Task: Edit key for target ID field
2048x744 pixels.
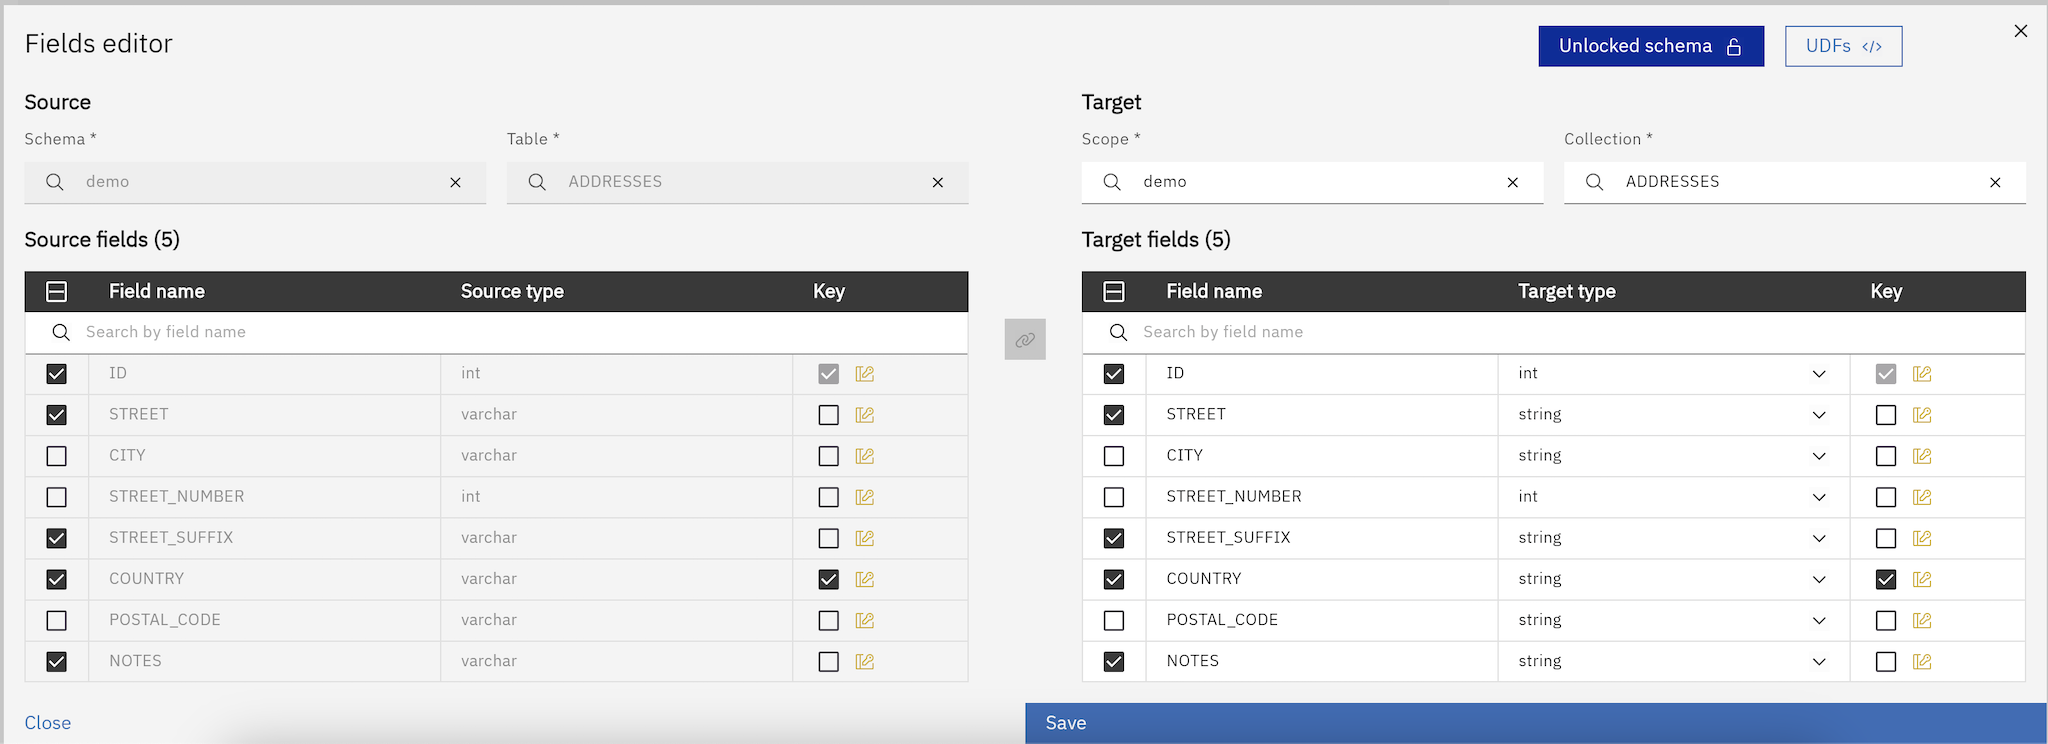Action: click(1922, 374)
